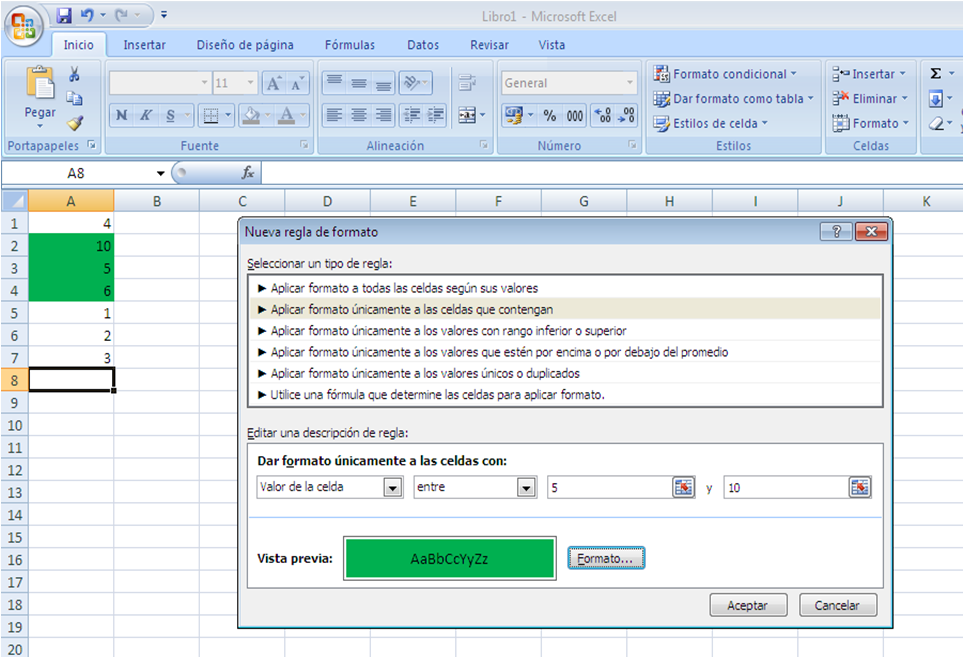This screenshot has height=658, width=964.
Task: Click the Format Painter brush icon
Action: click(74, 122)
